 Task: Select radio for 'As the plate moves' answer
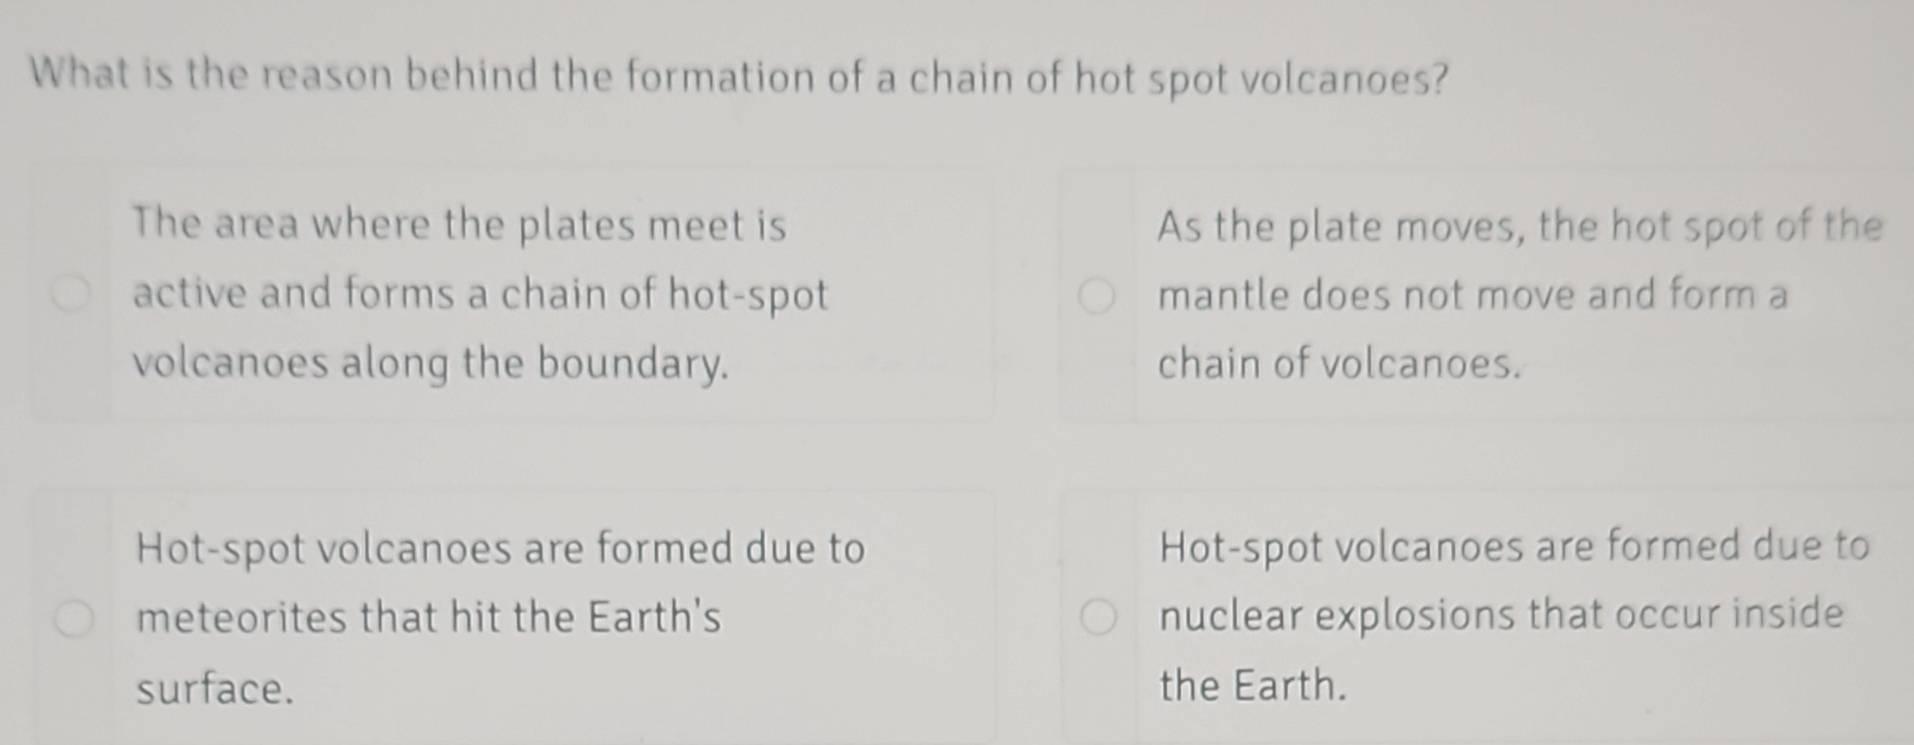click(1097, 296)
